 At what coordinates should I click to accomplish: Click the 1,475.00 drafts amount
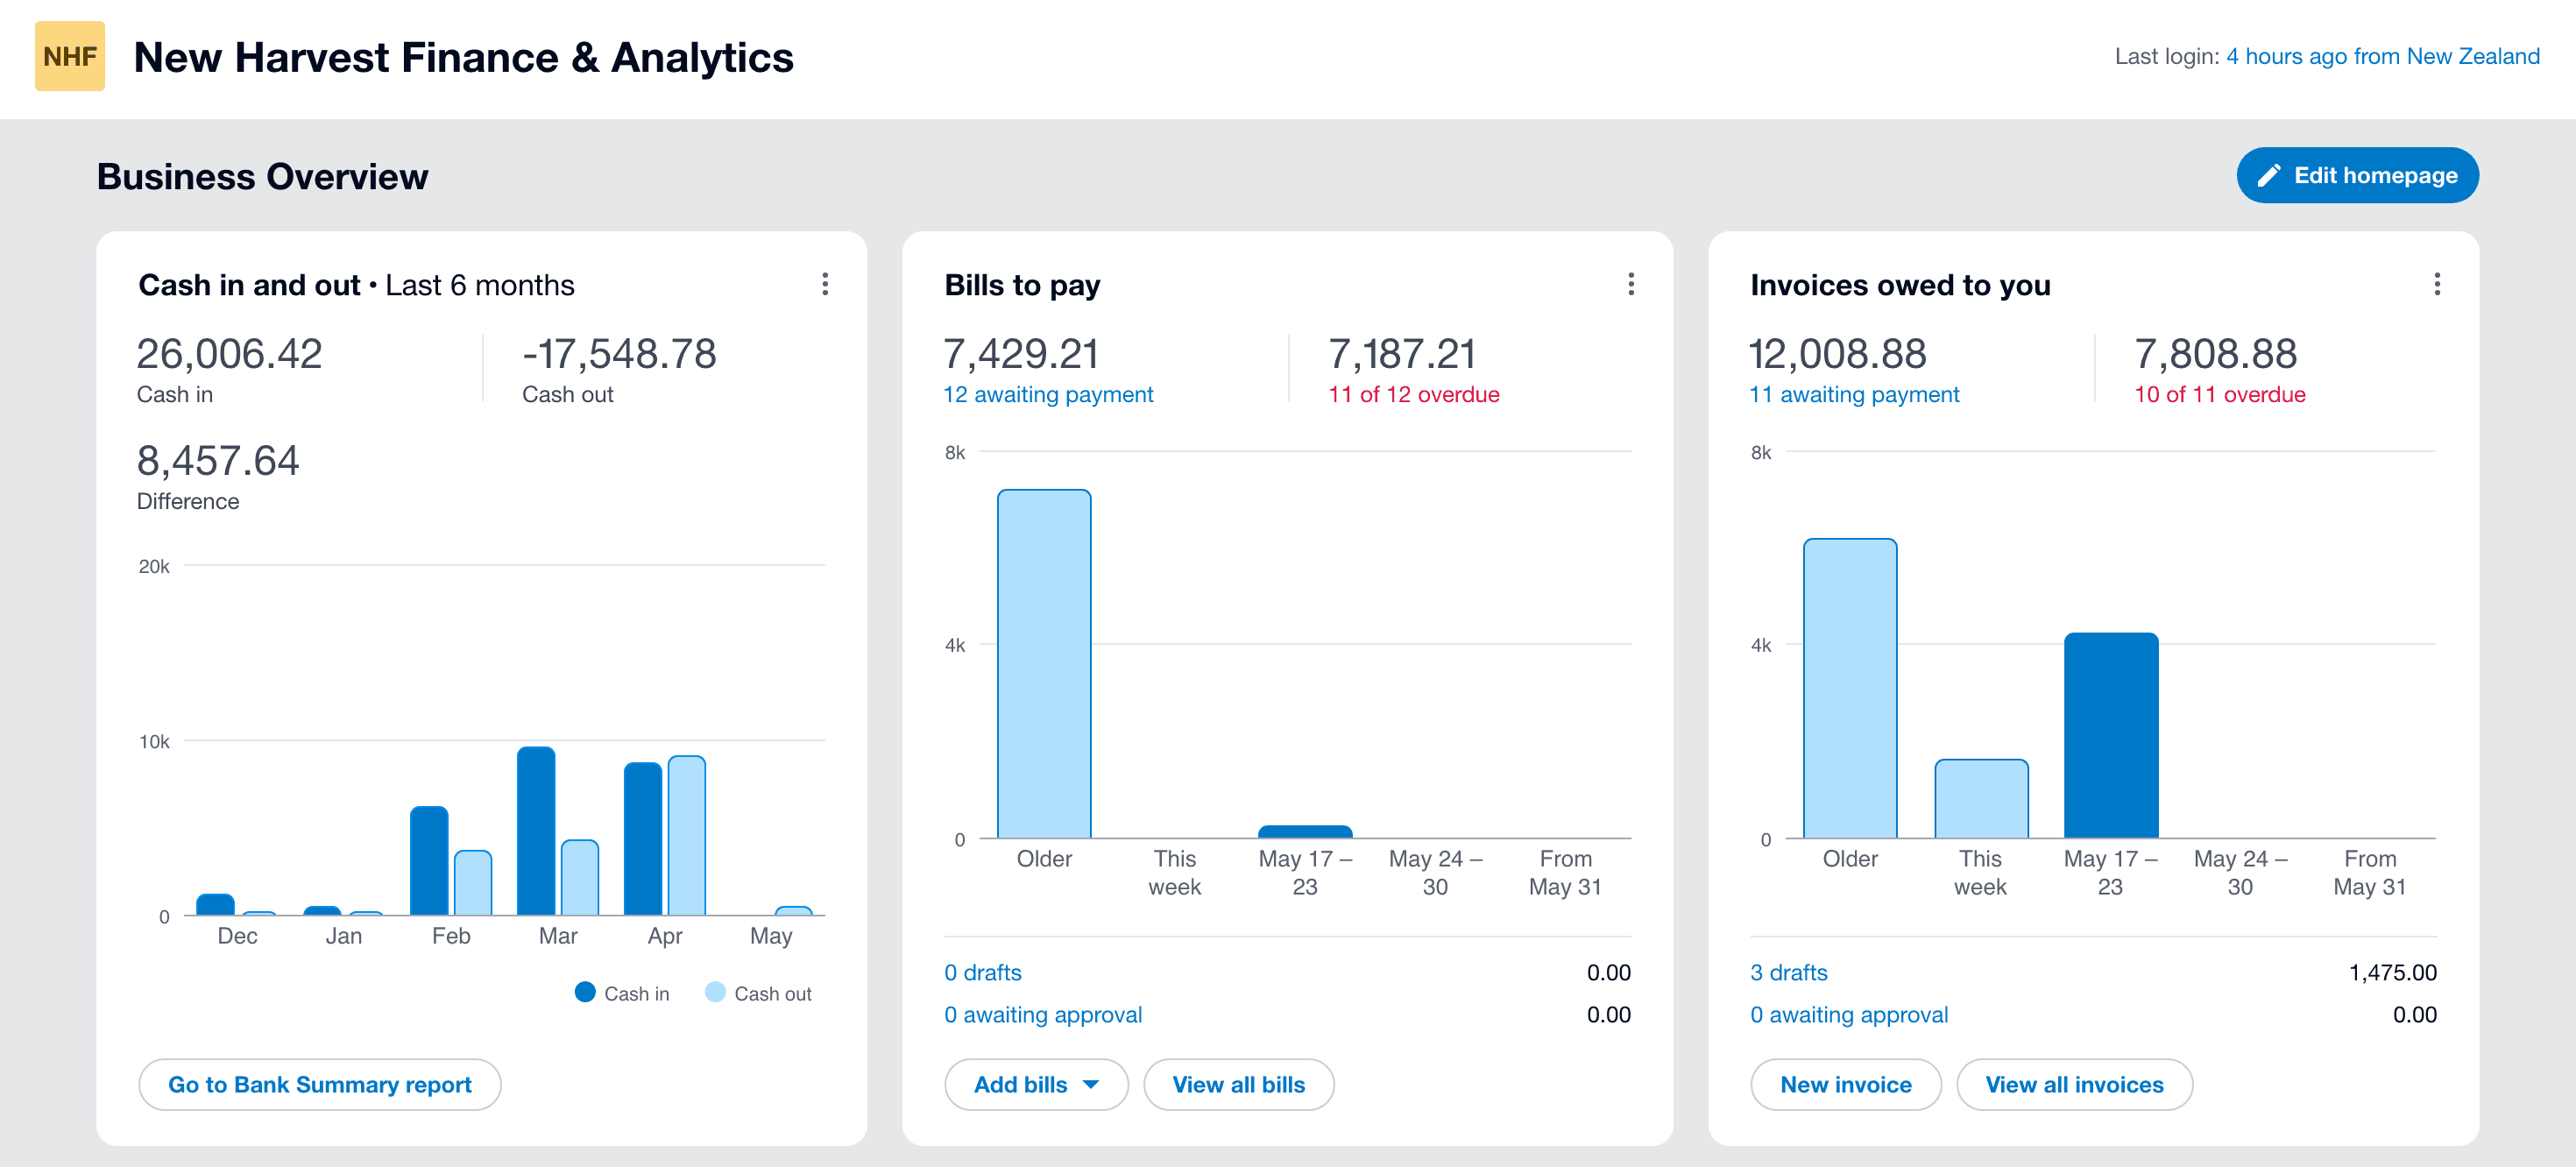tap(2392, 972)
